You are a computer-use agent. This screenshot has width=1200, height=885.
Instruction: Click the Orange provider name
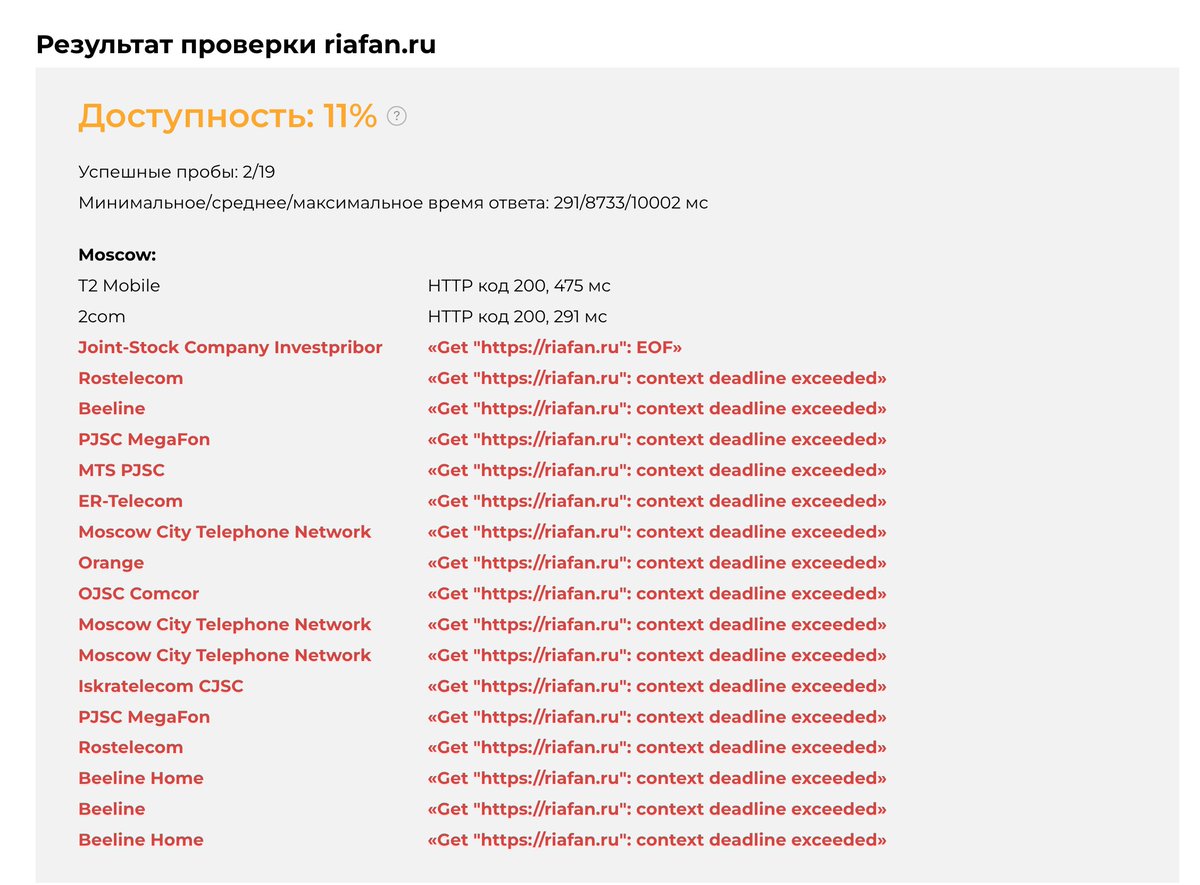pos(111,563)
